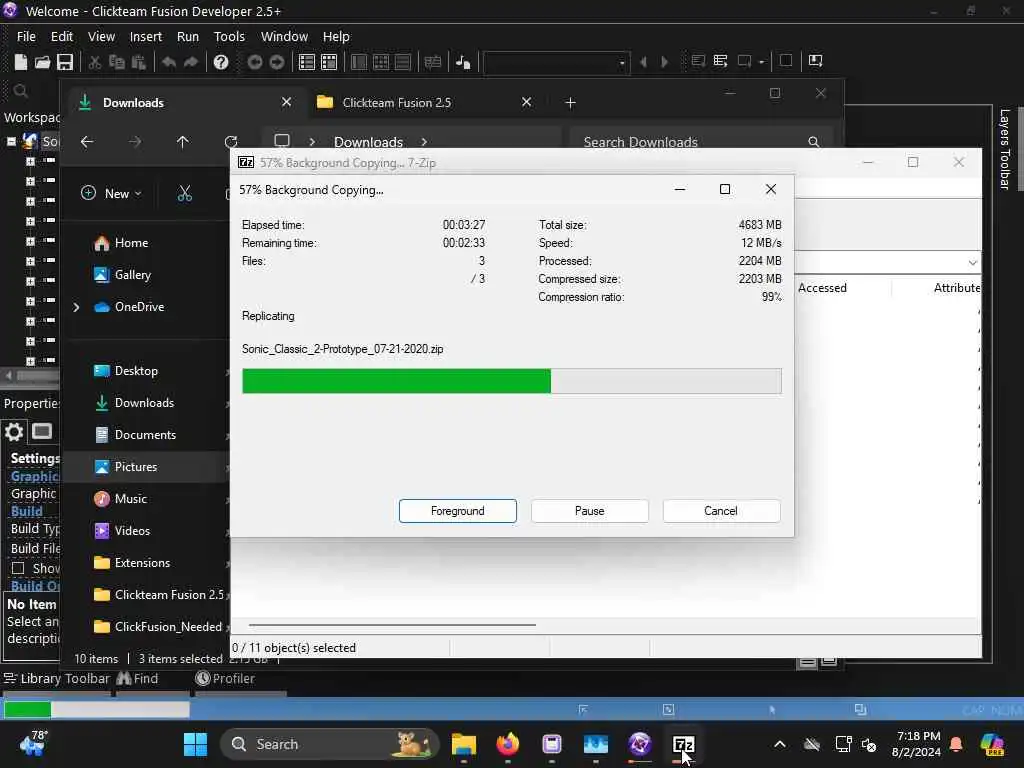Refresh the Downloads Explorer view
This screenshot has height=768, width=1024.
click(231, 142)
